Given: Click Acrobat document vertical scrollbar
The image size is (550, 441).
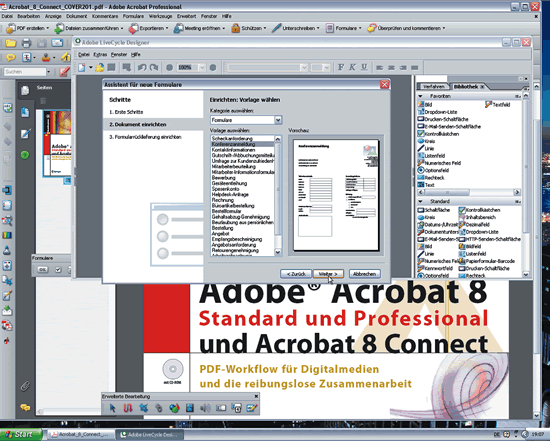Looking at the screenshot, I should 536,250.
